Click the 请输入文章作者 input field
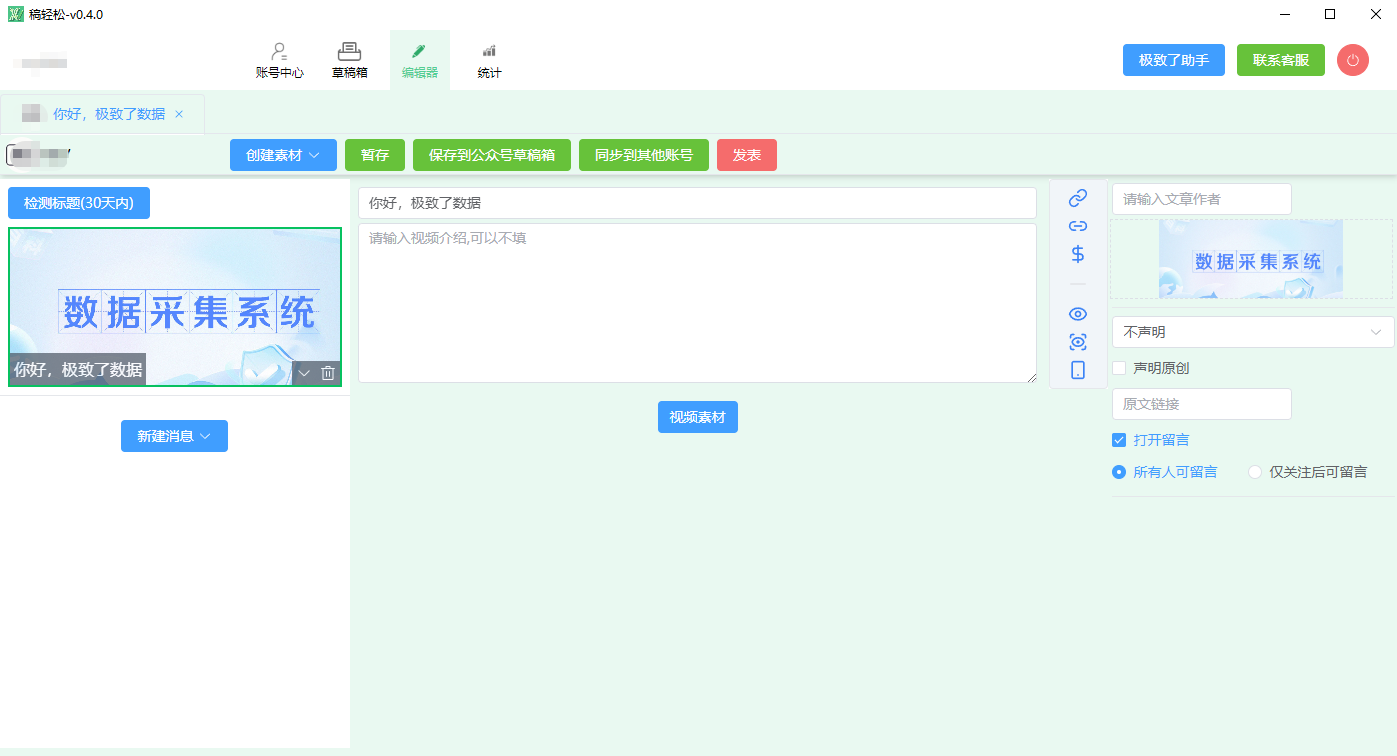This screenshot has width=1397, height=756. click(x=1201, y=199)
